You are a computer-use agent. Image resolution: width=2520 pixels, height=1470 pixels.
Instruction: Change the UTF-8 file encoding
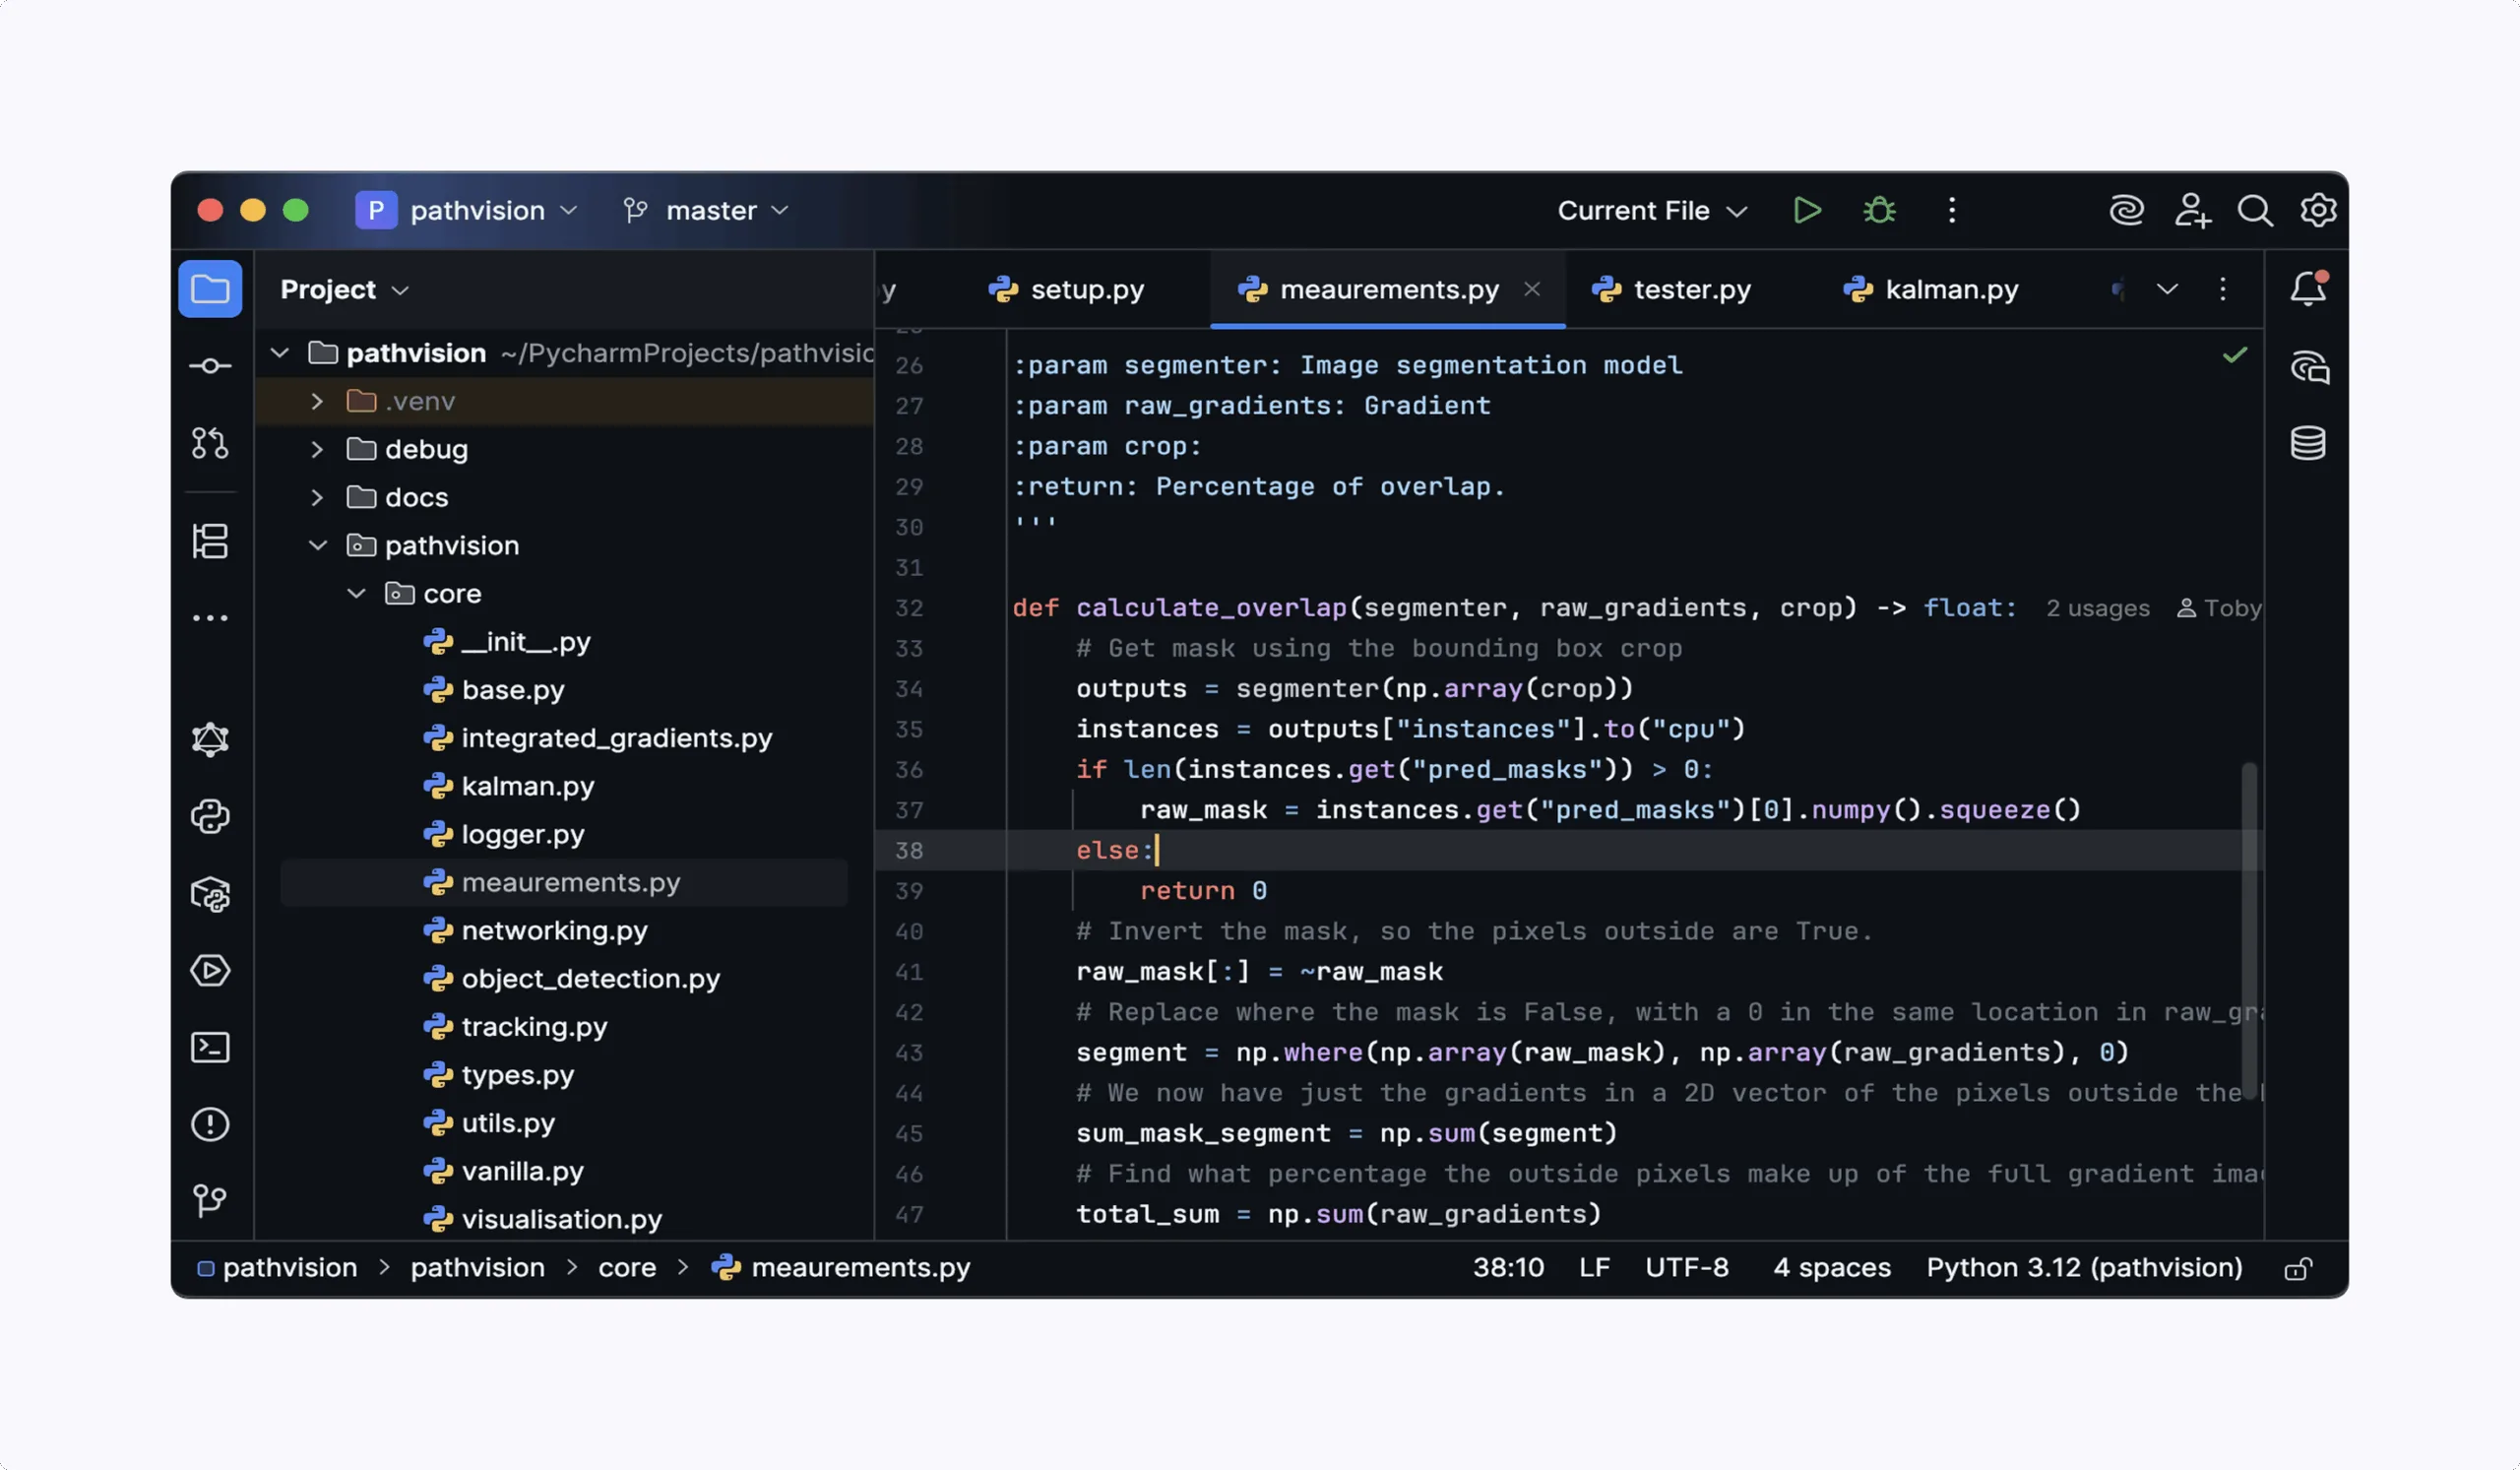pos(1687,1268)
